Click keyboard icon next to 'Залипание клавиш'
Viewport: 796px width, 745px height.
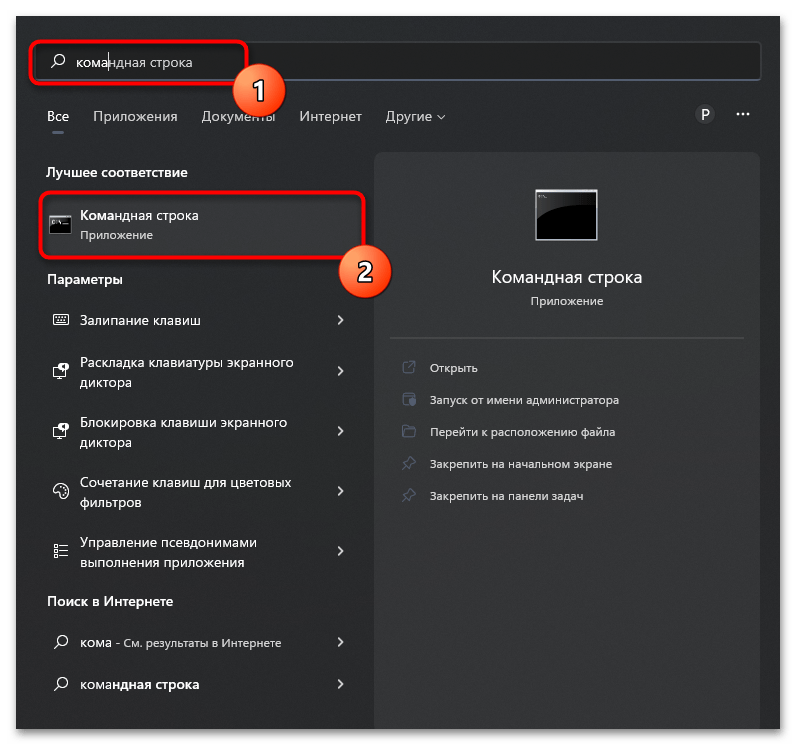61,320
